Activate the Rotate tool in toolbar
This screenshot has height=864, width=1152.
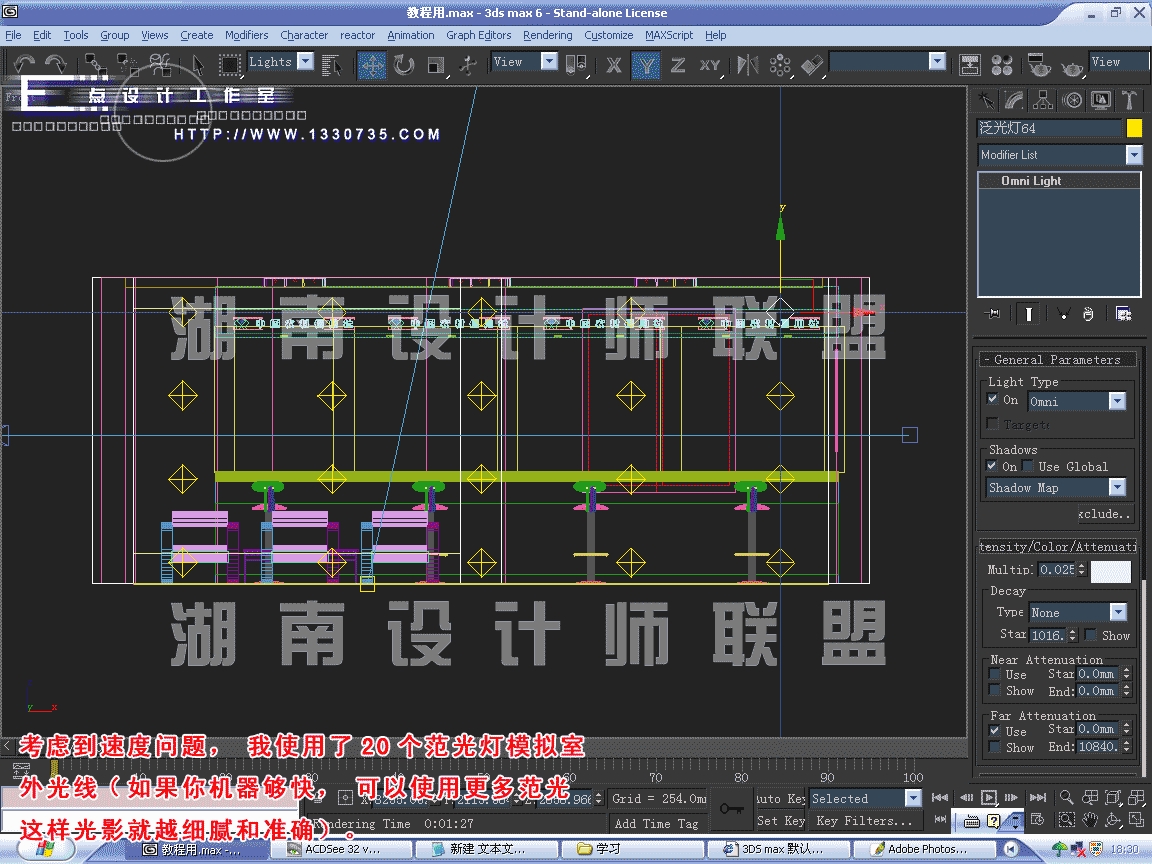point(404,65)
